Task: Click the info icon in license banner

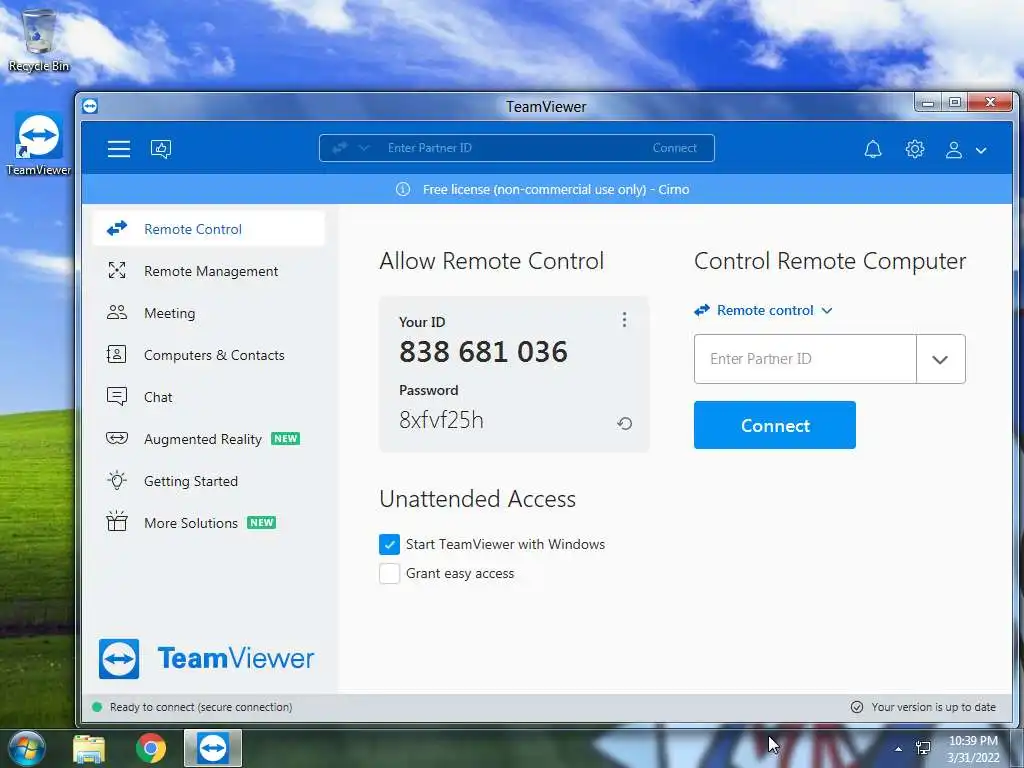Action: tap(403, 189)
